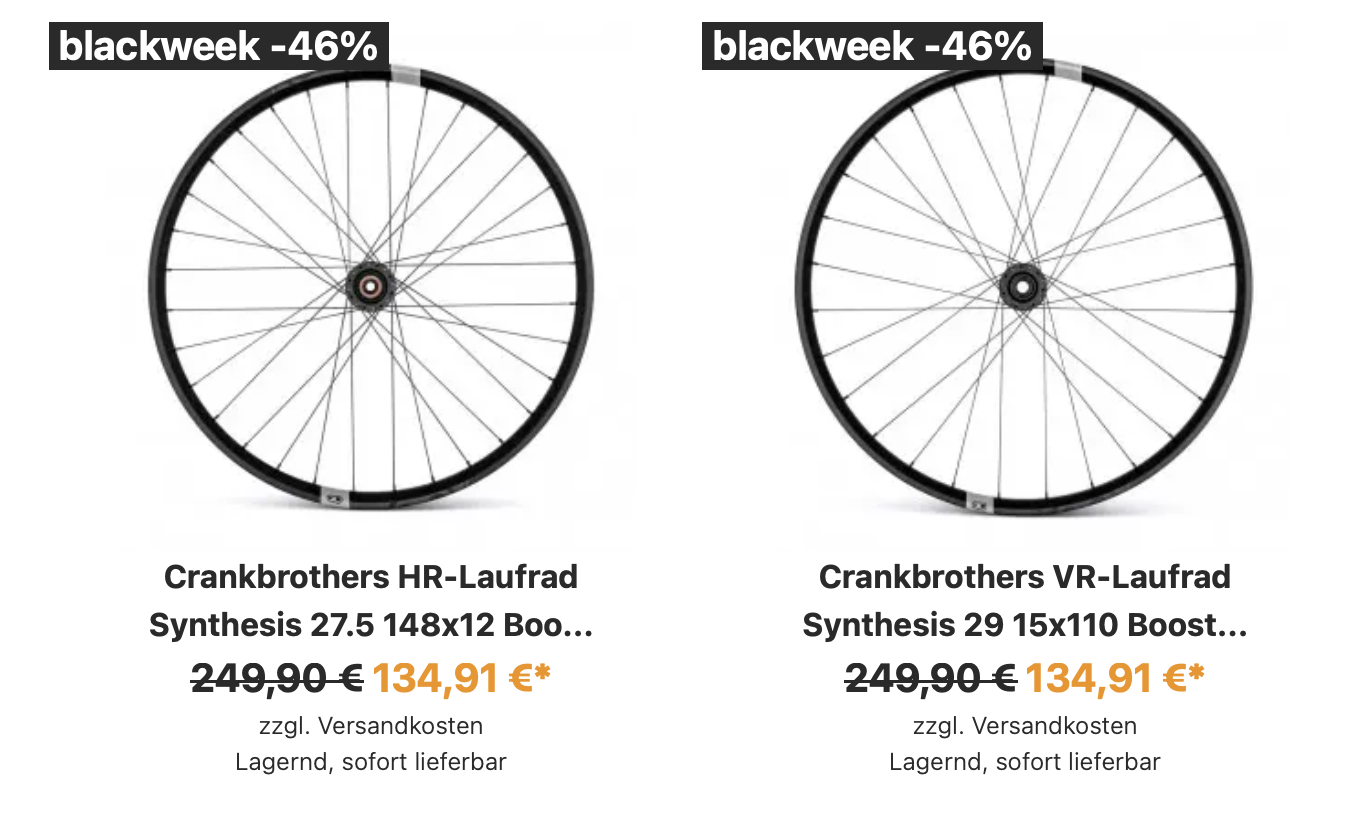Click the logo sticker on HR-Laufrad rim bottom
The image size is (1366, 824).
[334, 495]
